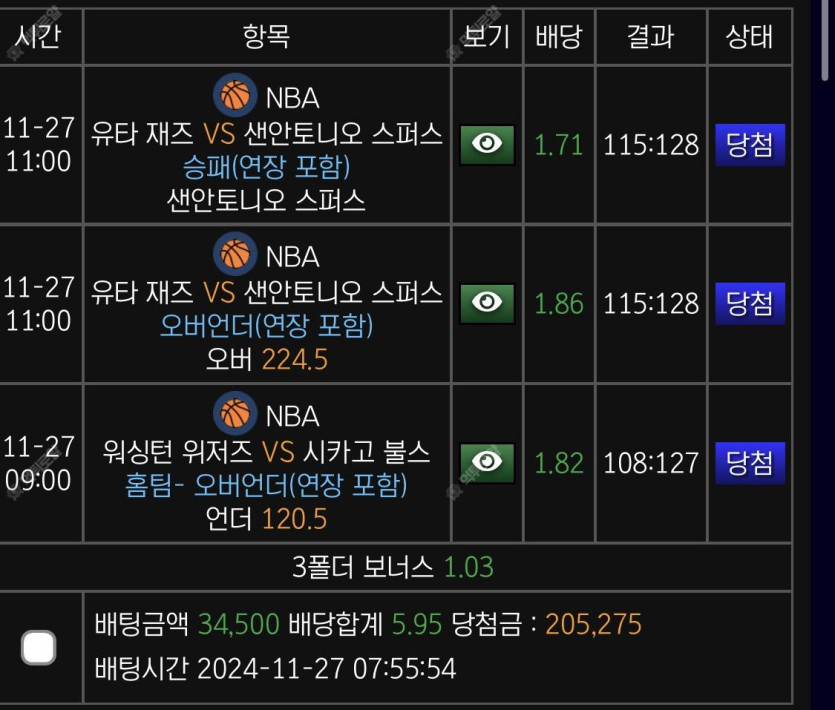Click the 보기 column header
Image resolution: width=835 pixels, height=710 pixels.
487,37
